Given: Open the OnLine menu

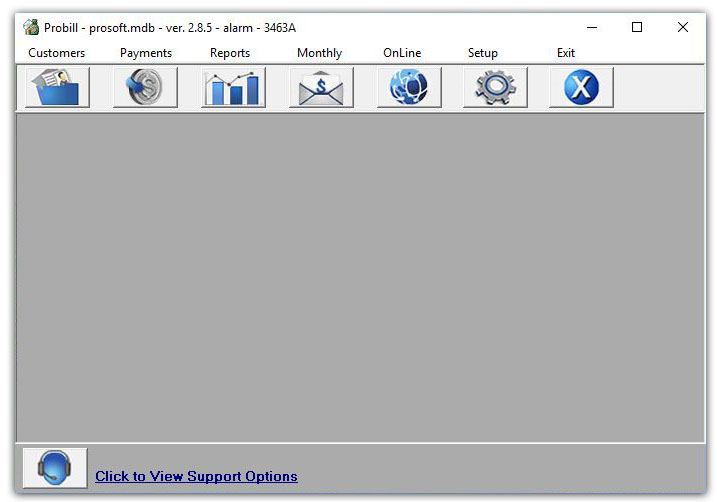Looking at the screenshot, I should (x=402, y=53).
